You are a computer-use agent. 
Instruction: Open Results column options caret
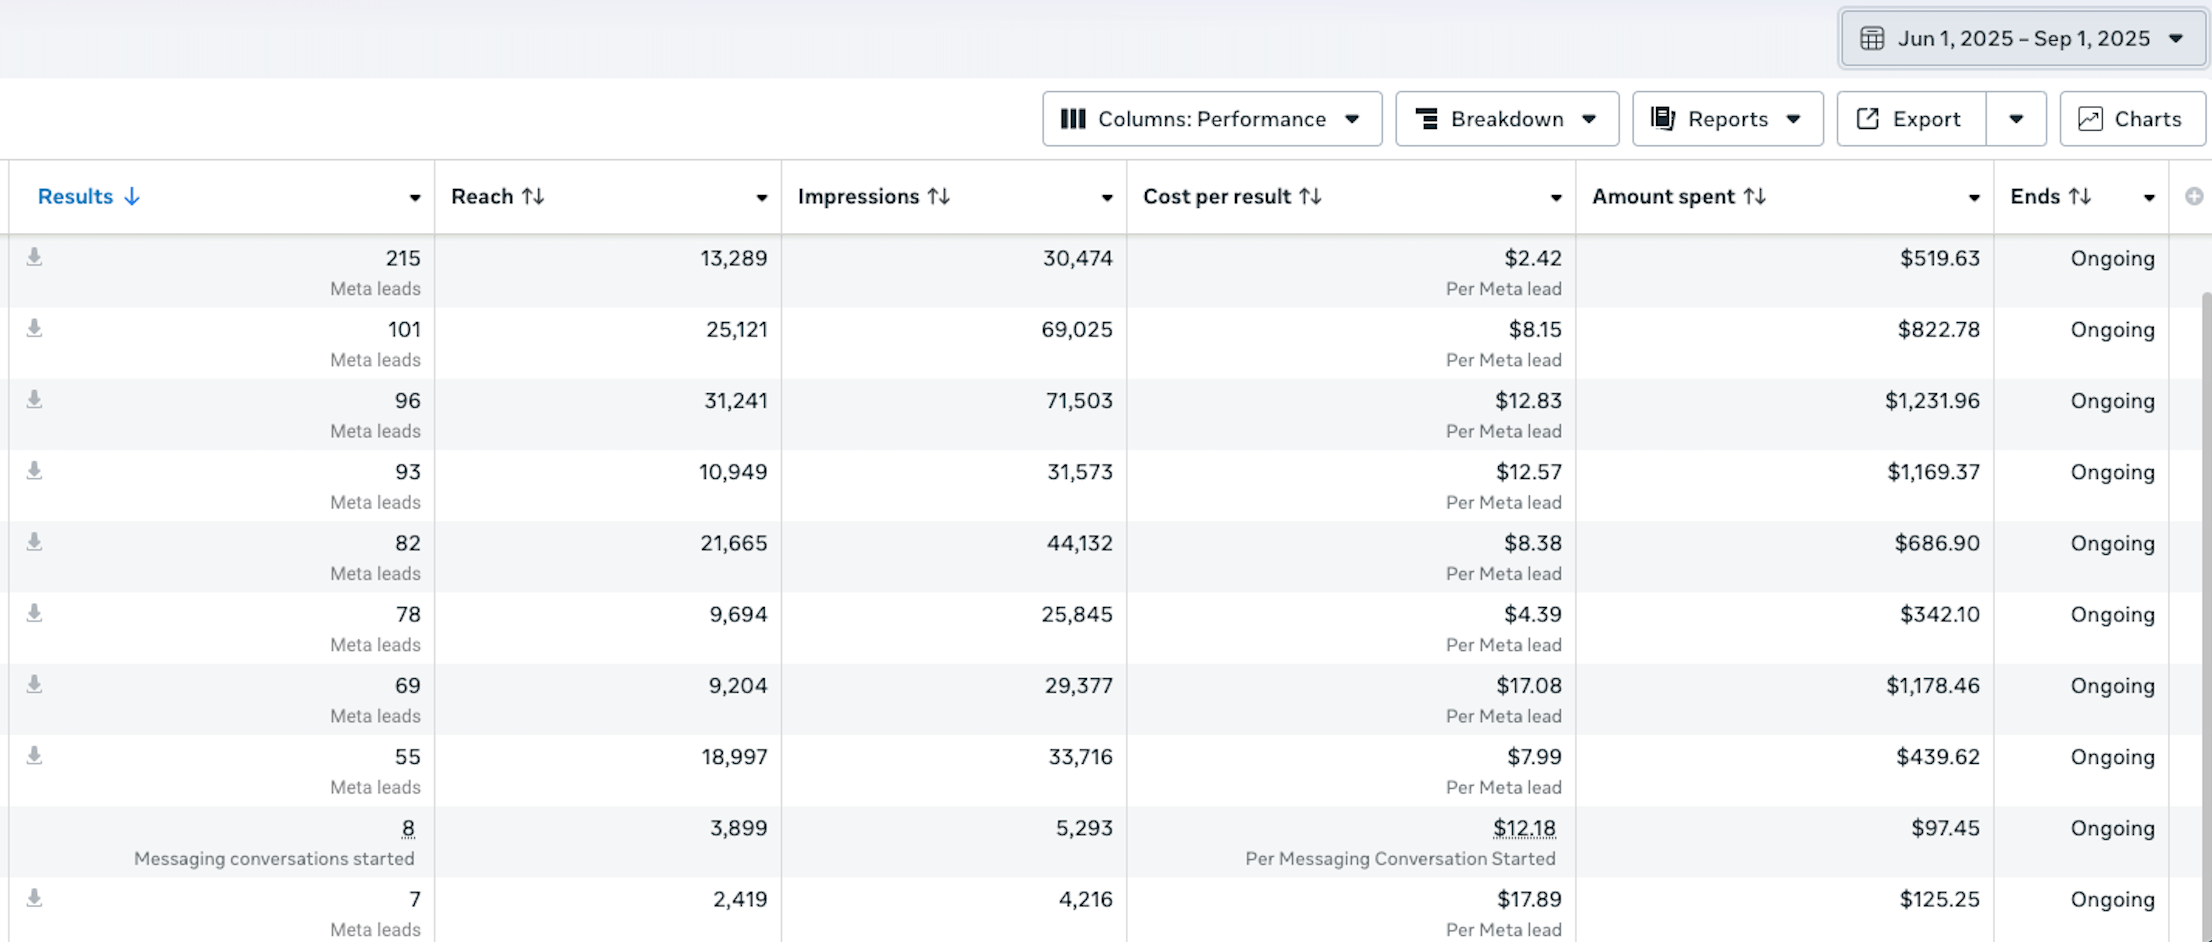[x=415, y=198]
